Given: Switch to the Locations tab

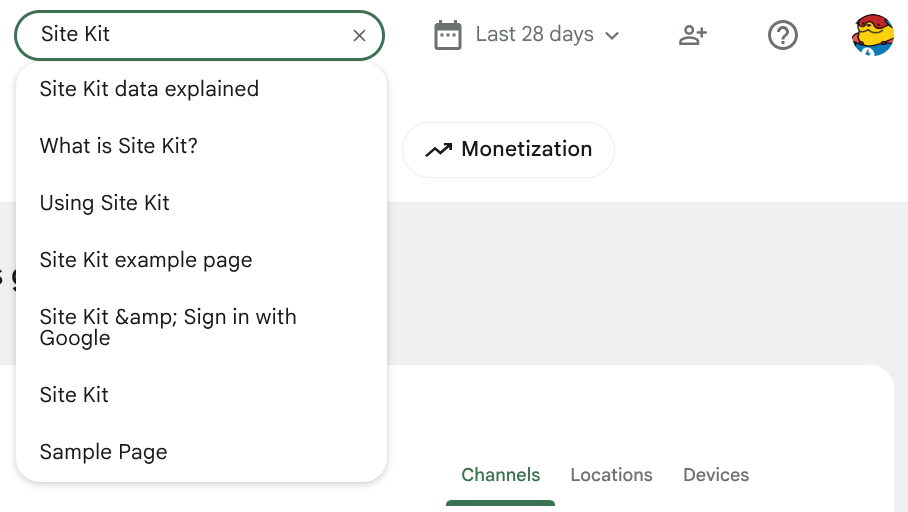Looking at the screenshot, I should 611,475.
